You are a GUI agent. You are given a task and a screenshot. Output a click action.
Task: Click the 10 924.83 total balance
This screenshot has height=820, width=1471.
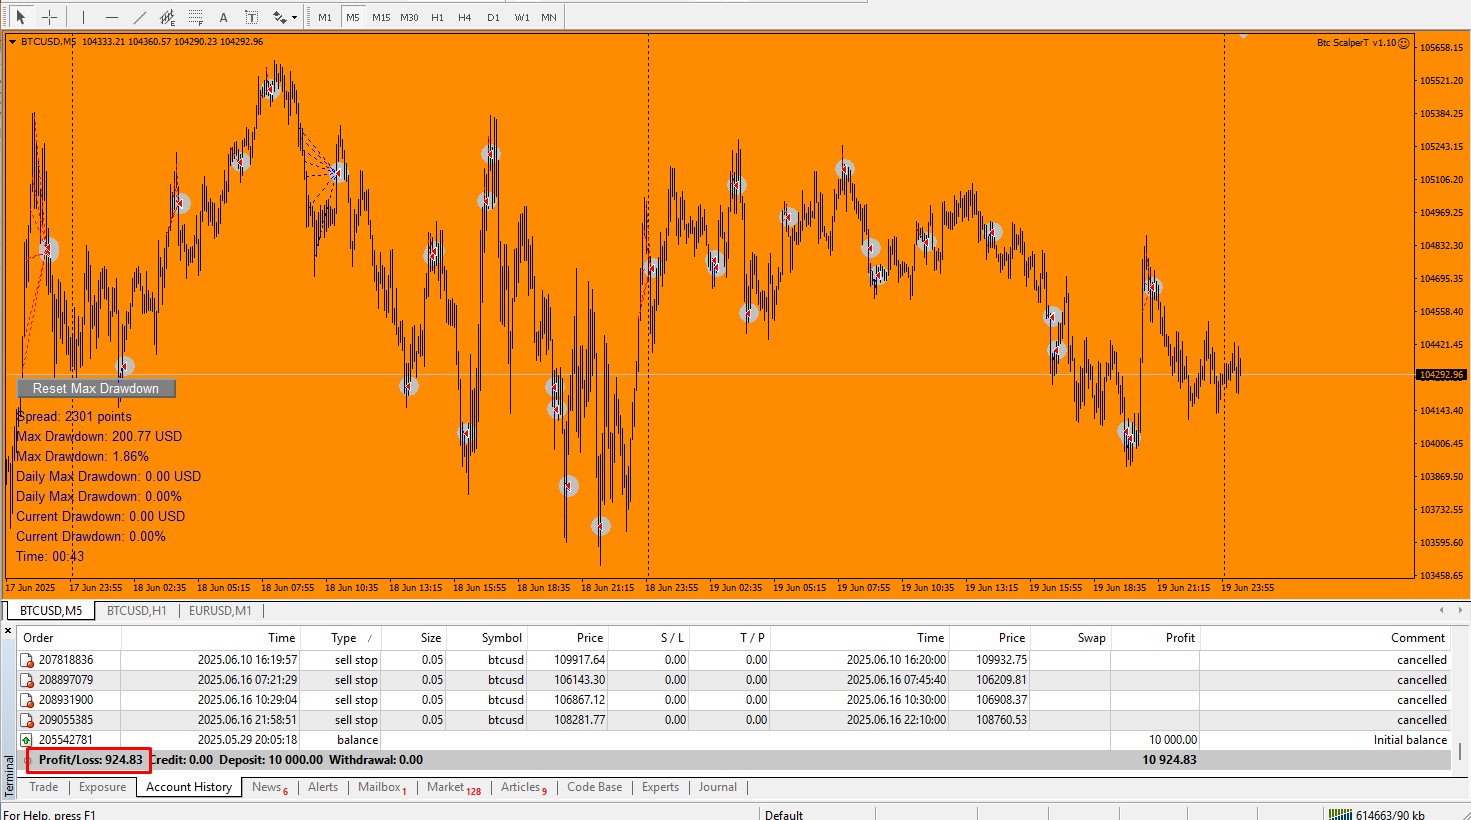click(x=1169, y=760)
